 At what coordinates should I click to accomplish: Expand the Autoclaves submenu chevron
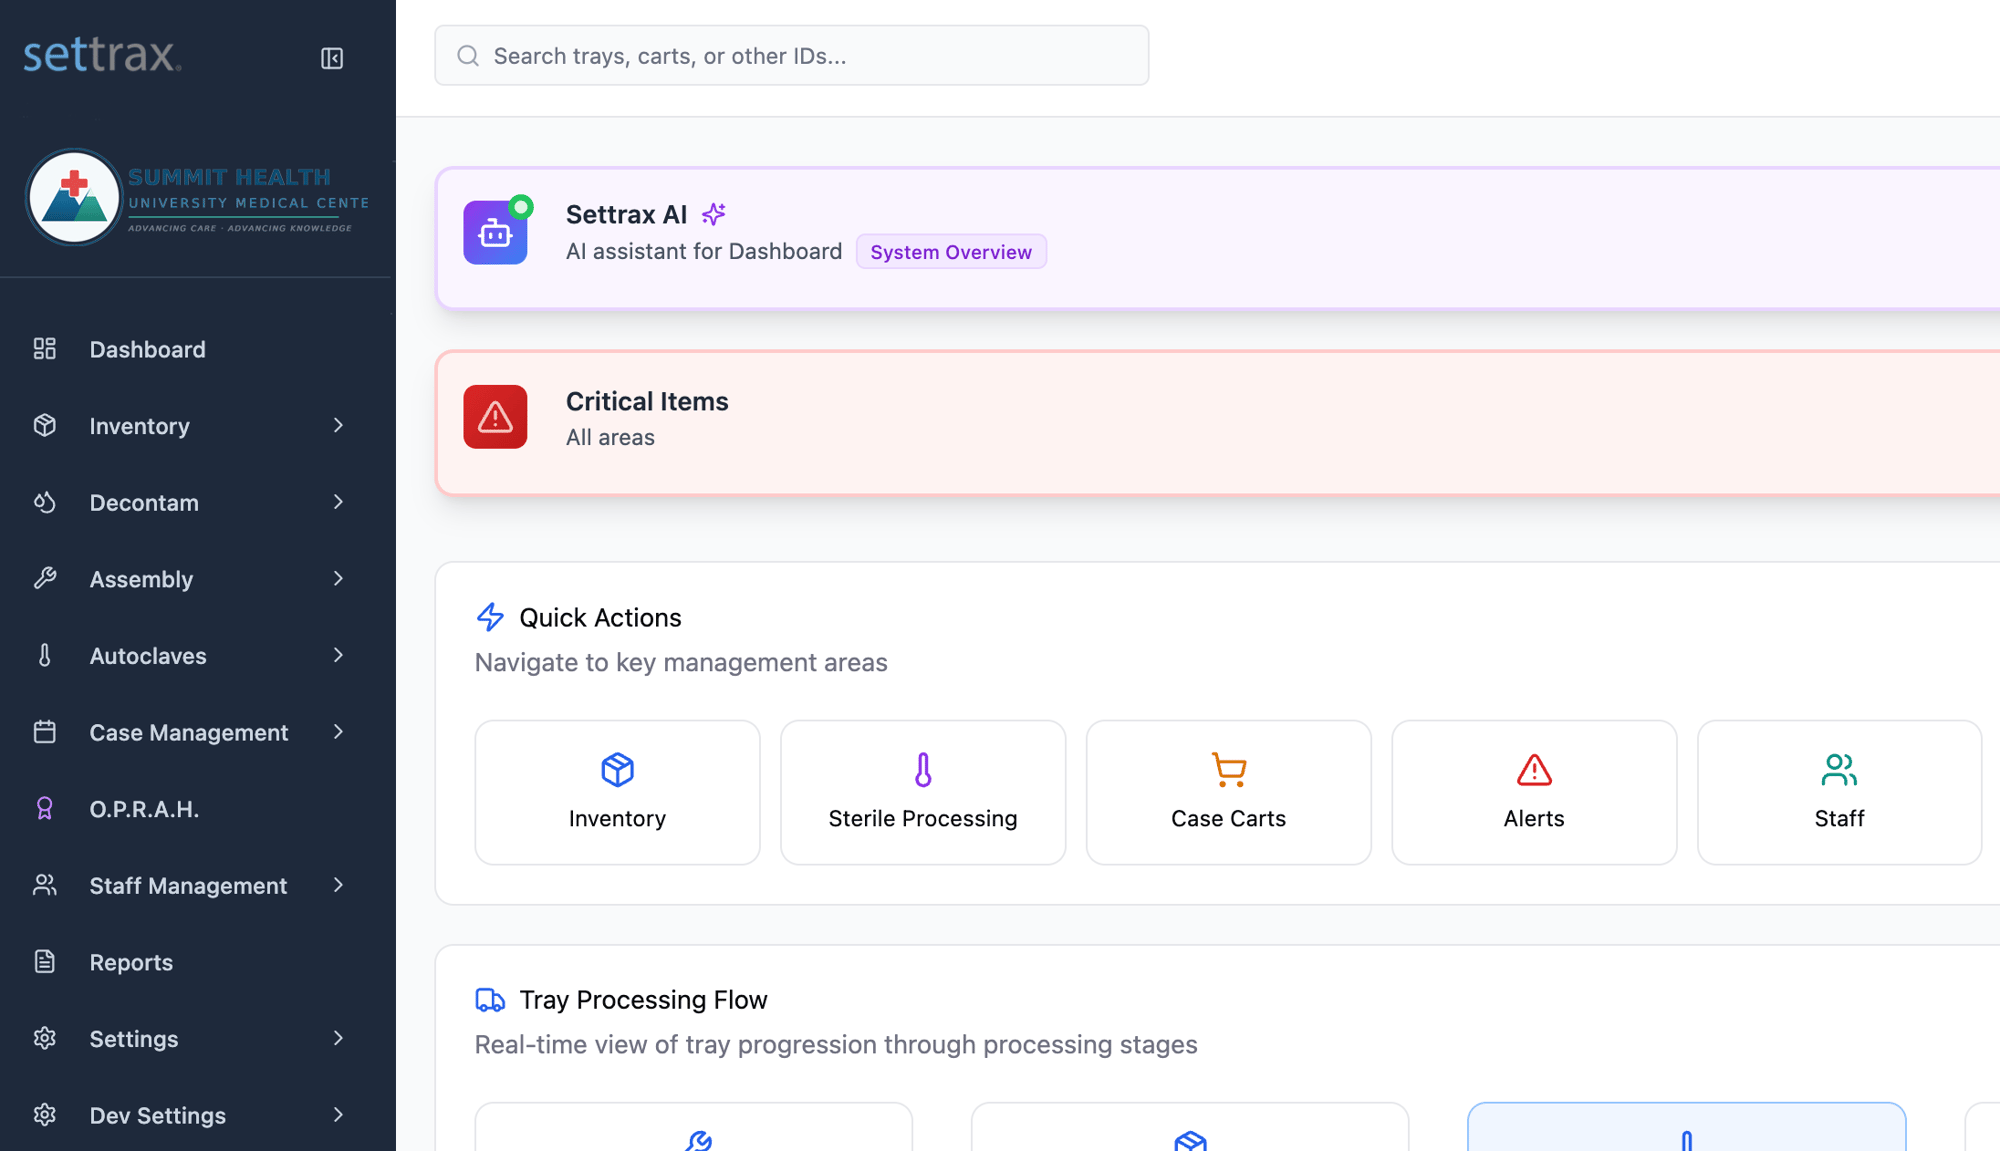pos(339,655)
